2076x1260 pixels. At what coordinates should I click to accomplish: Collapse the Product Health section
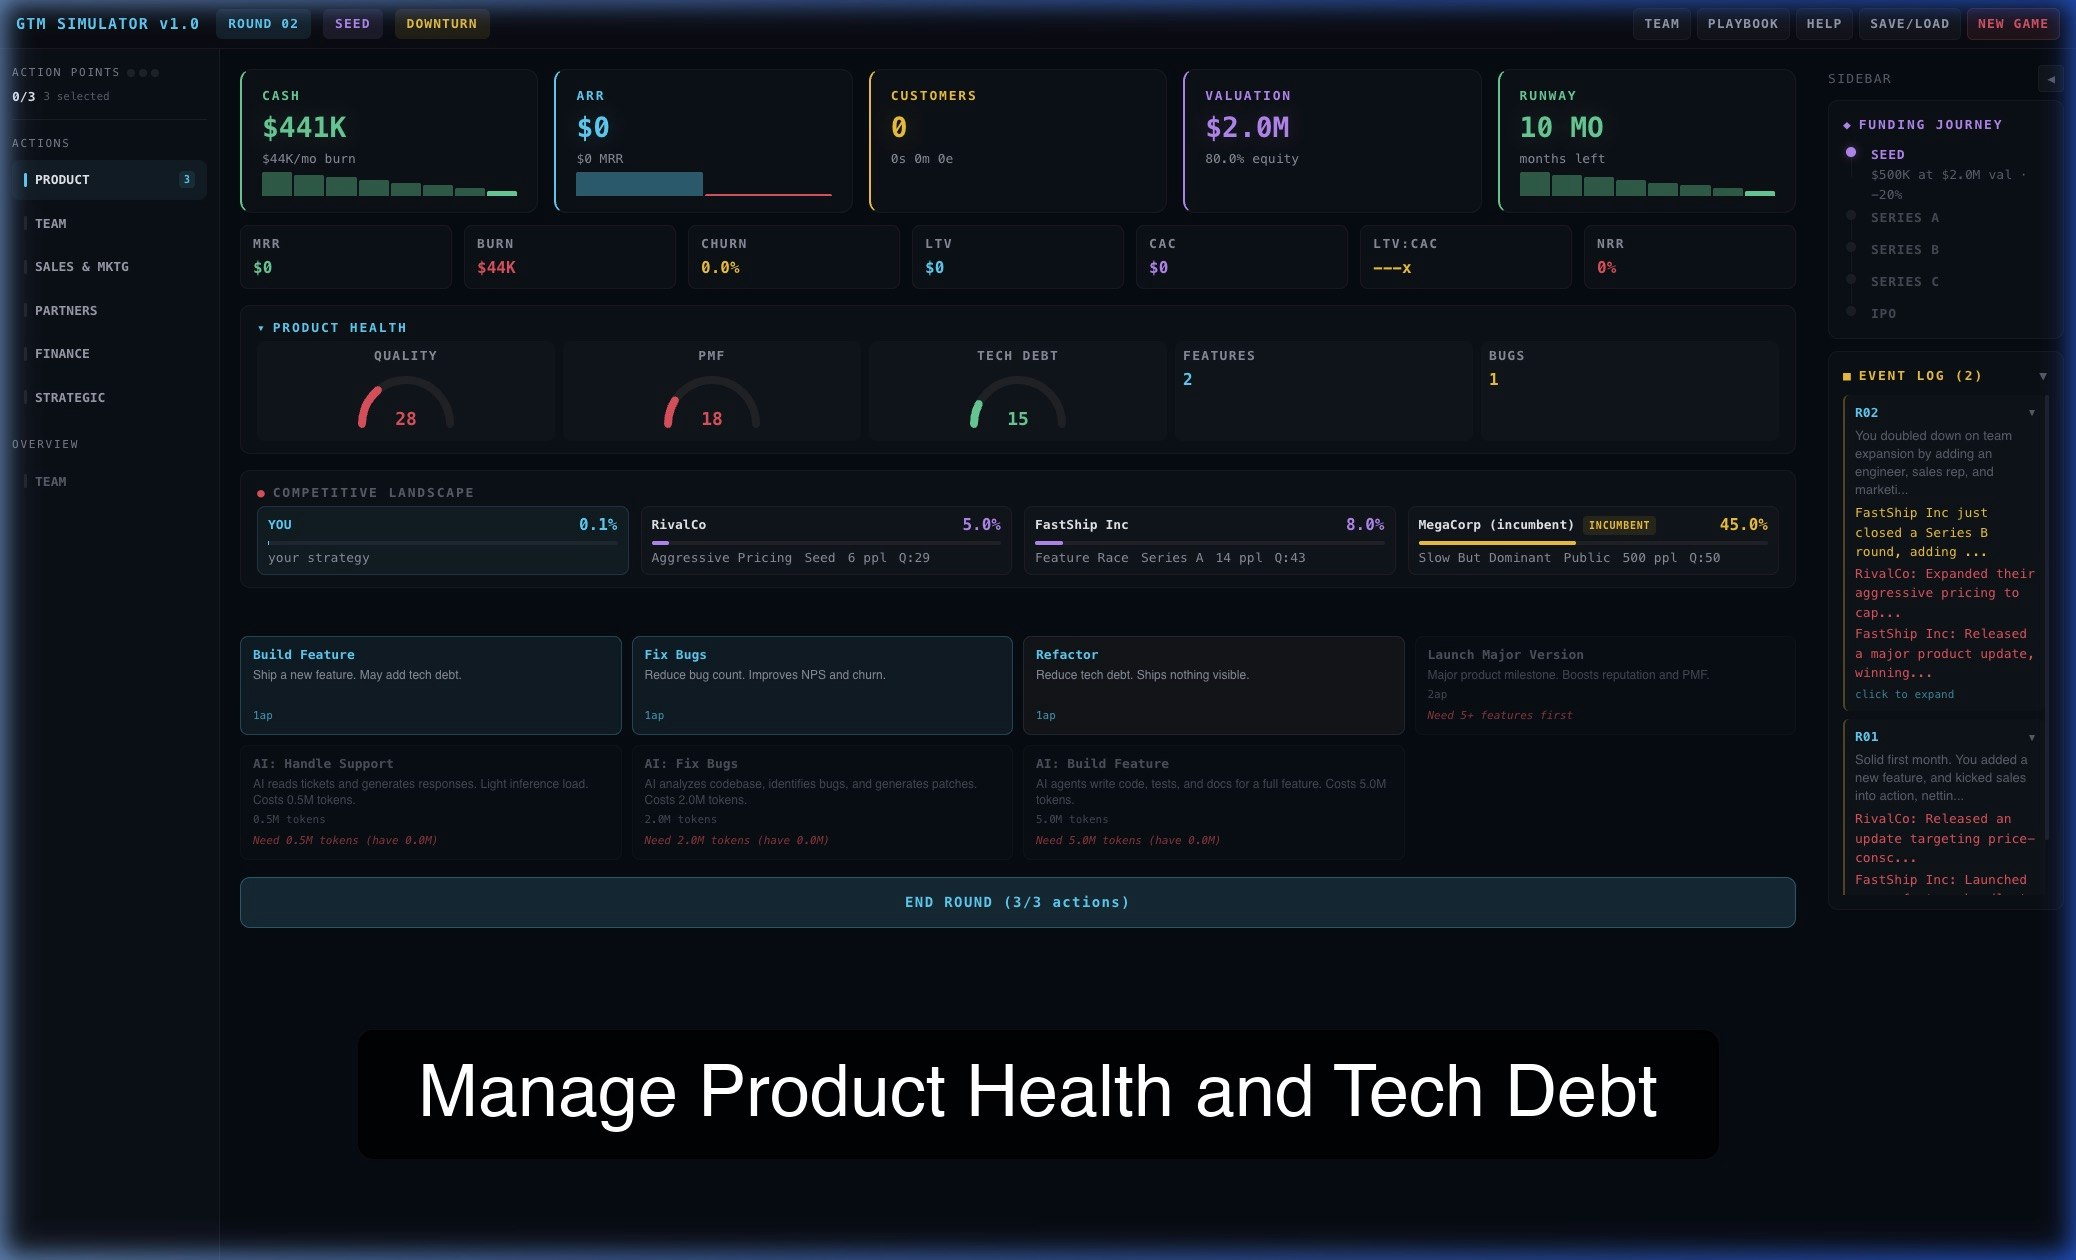261,328
